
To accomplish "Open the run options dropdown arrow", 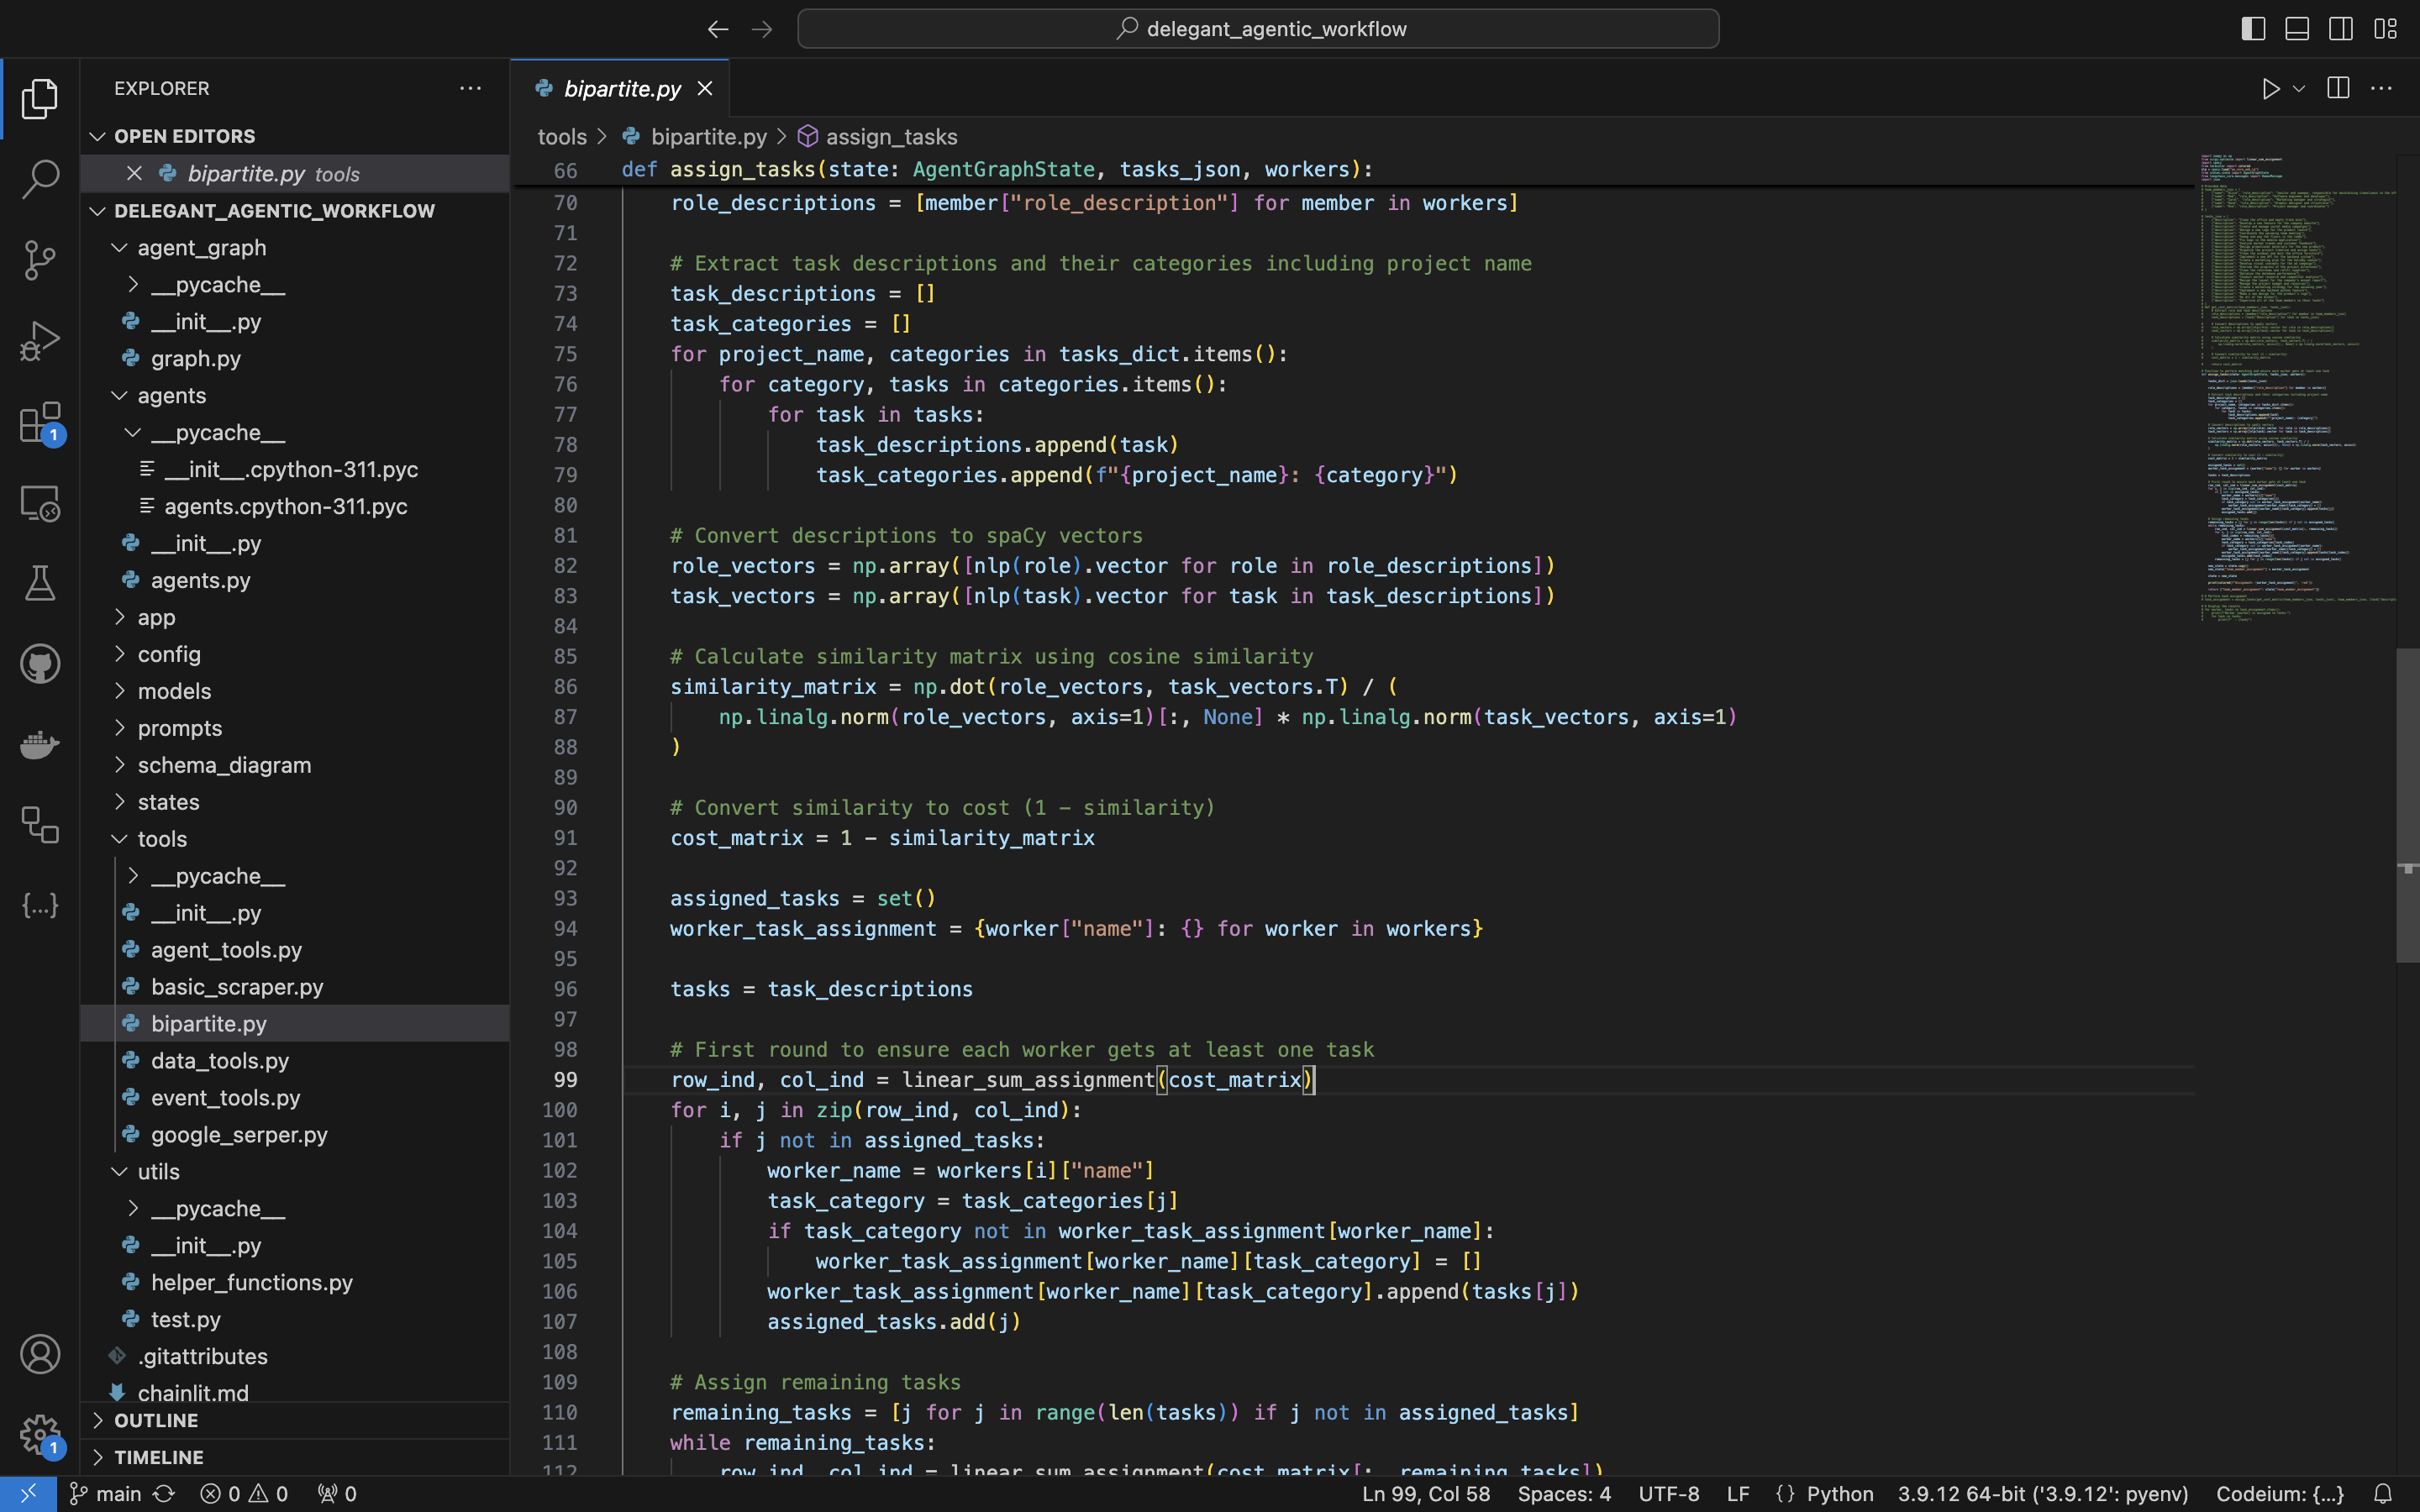I will click(x=2299, y=88).
